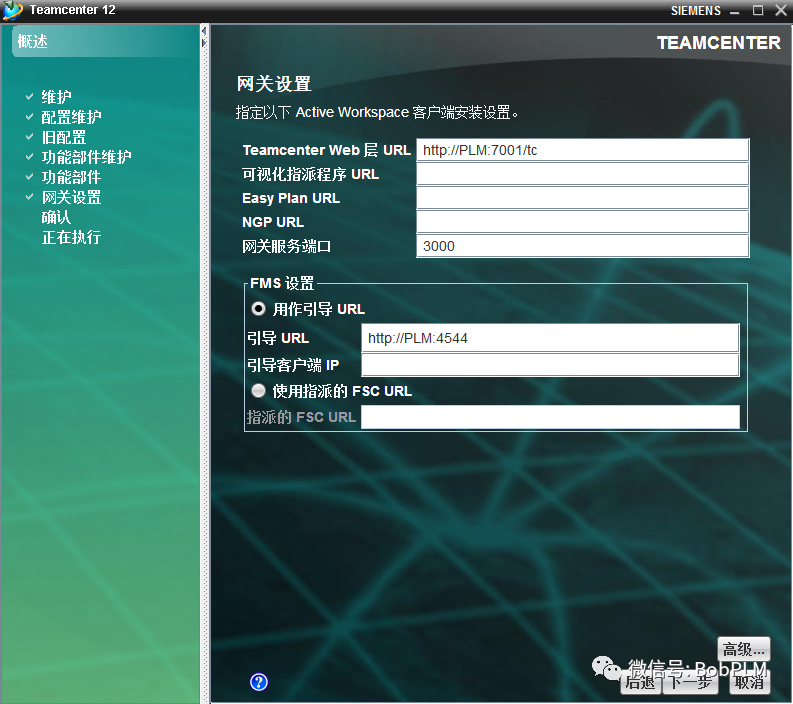Focus the 引导客户端 IP input field
This screenshot has height=704, width=793.
[x=550, y=365]
